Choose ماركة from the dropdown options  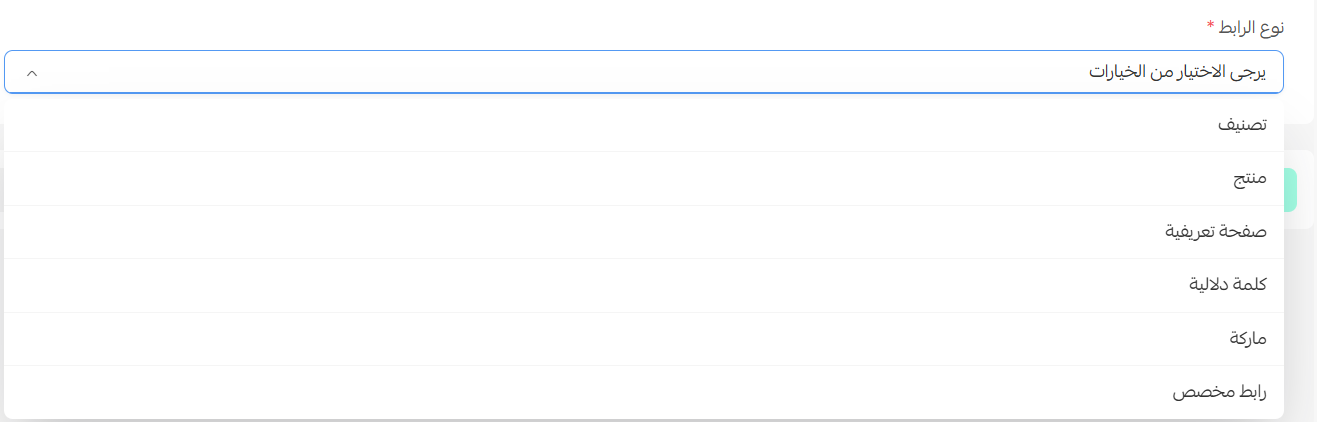[1248, 338]
